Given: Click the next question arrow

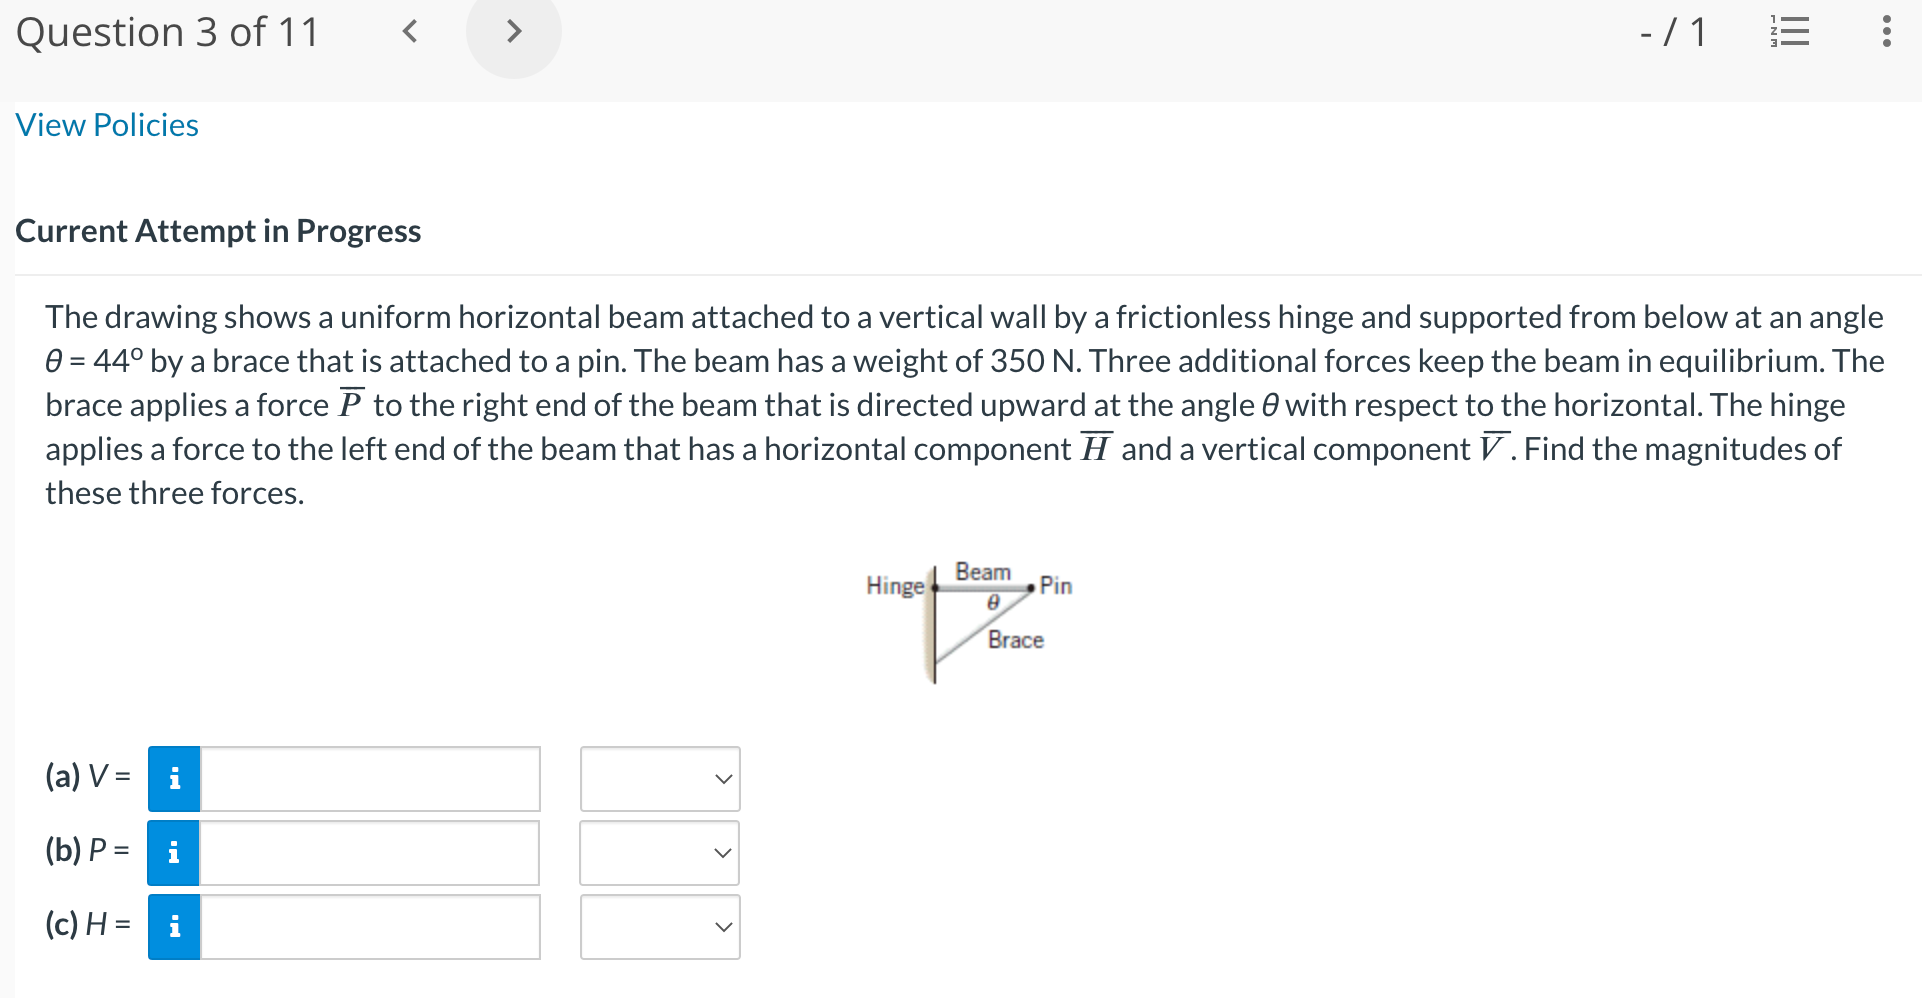Looking at the screenshot, I should point(513,32).
